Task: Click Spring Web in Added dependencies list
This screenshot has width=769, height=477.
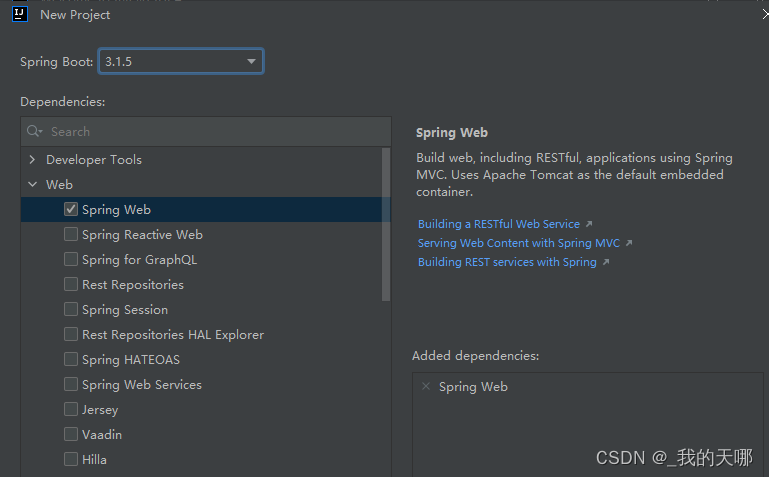Action: click(x=473, y=387)
